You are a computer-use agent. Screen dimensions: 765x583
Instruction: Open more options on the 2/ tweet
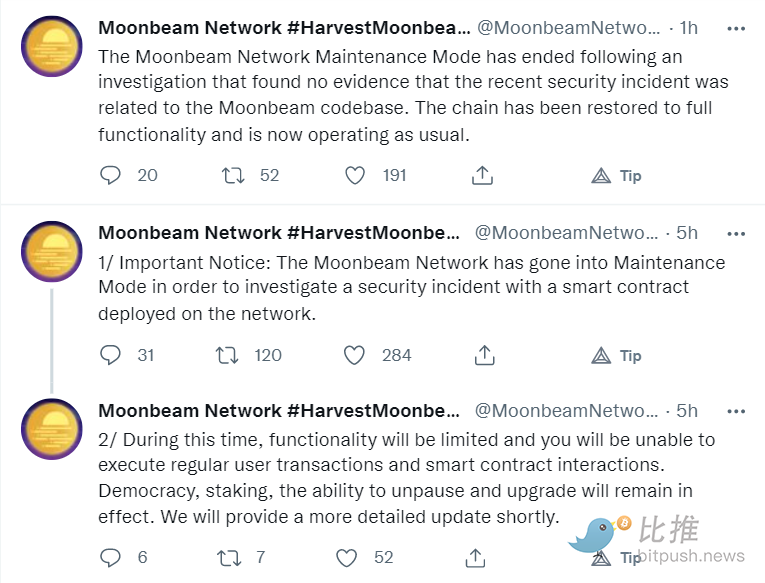point(736,412)
